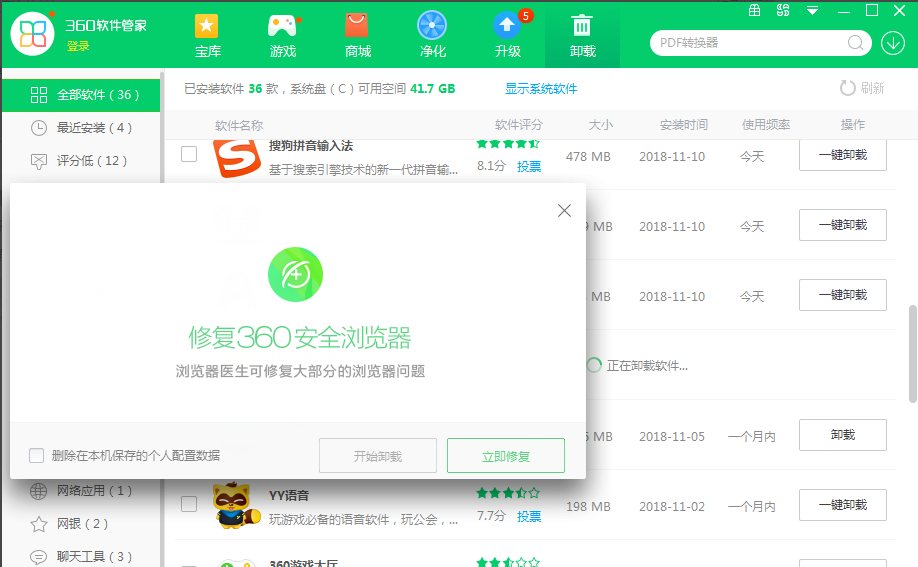Click the 正在卸载软件... status text
This screenshot has width=918, height=567.
647,366
